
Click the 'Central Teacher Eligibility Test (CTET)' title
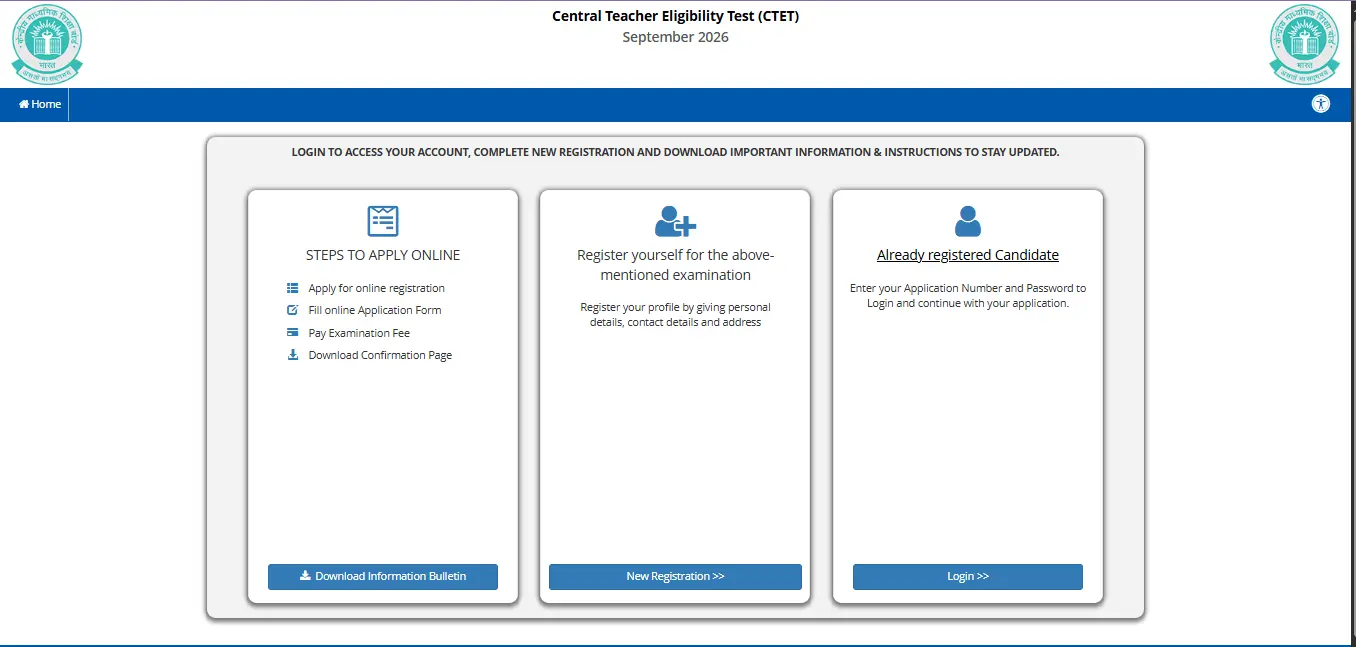tap(676, 16)
